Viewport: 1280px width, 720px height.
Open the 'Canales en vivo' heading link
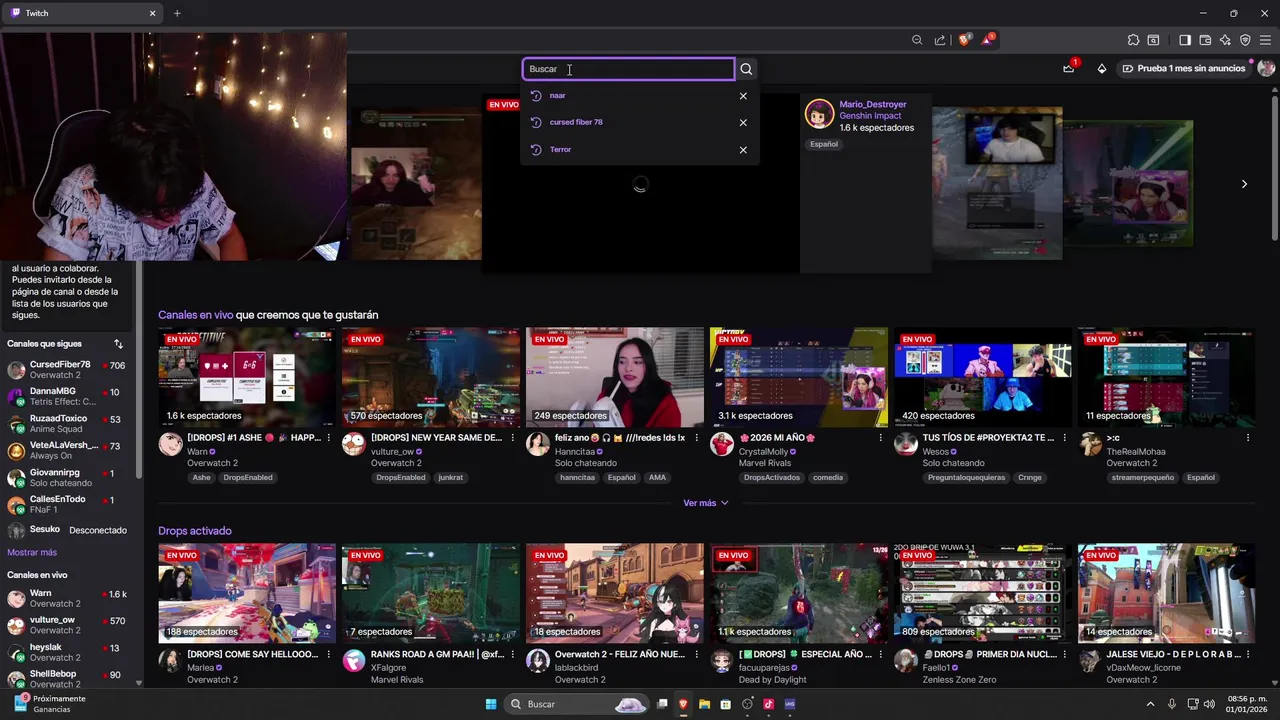coord(195,315)
